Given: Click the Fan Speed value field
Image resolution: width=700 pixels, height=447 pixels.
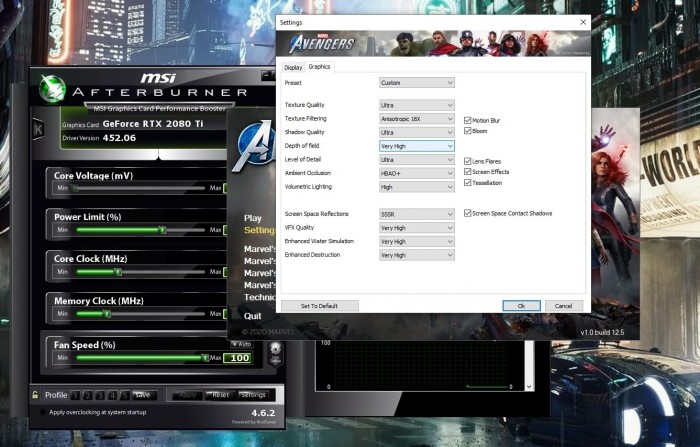Looking at the screenshot, I should pos(238,358).
